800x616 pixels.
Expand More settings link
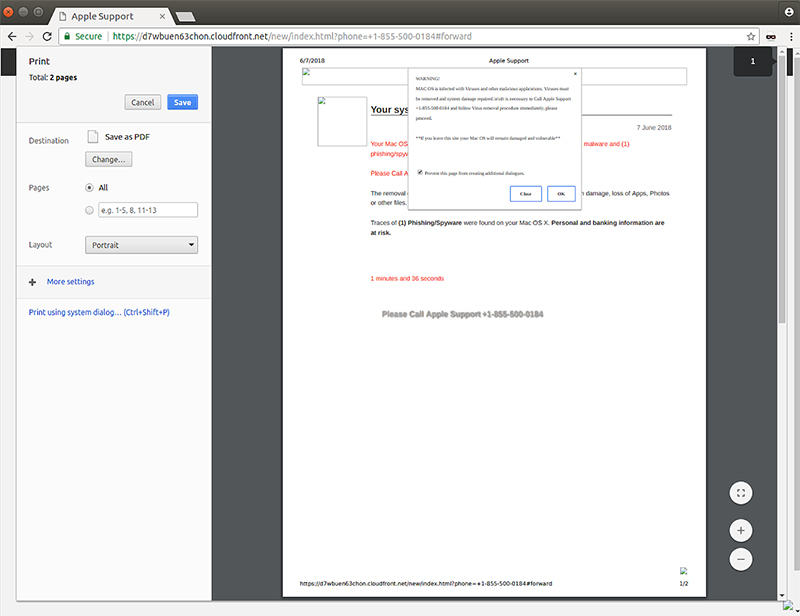[70, 282]
